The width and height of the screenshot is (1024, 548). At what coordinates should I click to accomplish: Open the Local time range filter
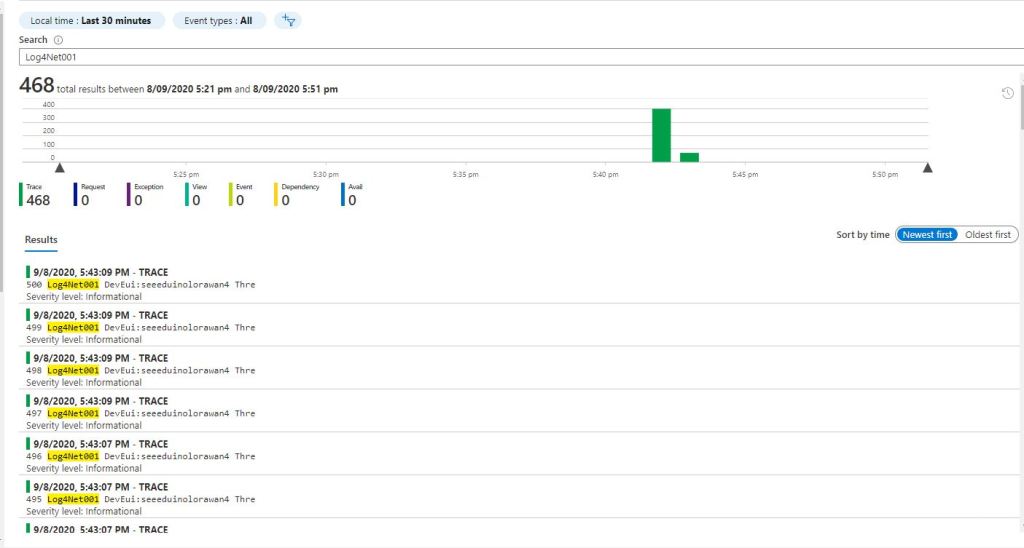tap(91, 20)
